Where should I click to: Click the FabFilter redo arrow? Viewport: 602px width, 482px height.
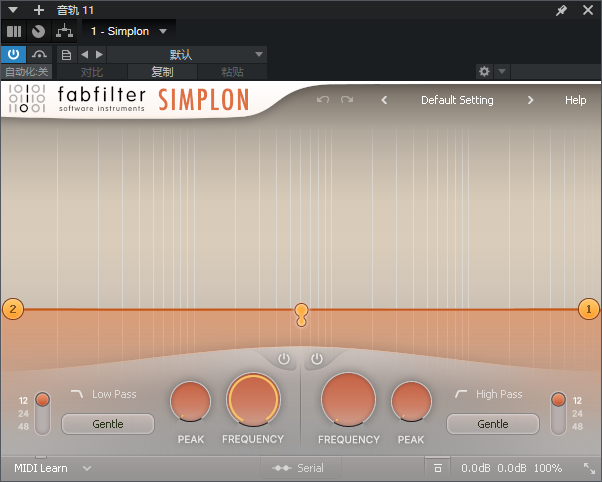pos(347,100)
